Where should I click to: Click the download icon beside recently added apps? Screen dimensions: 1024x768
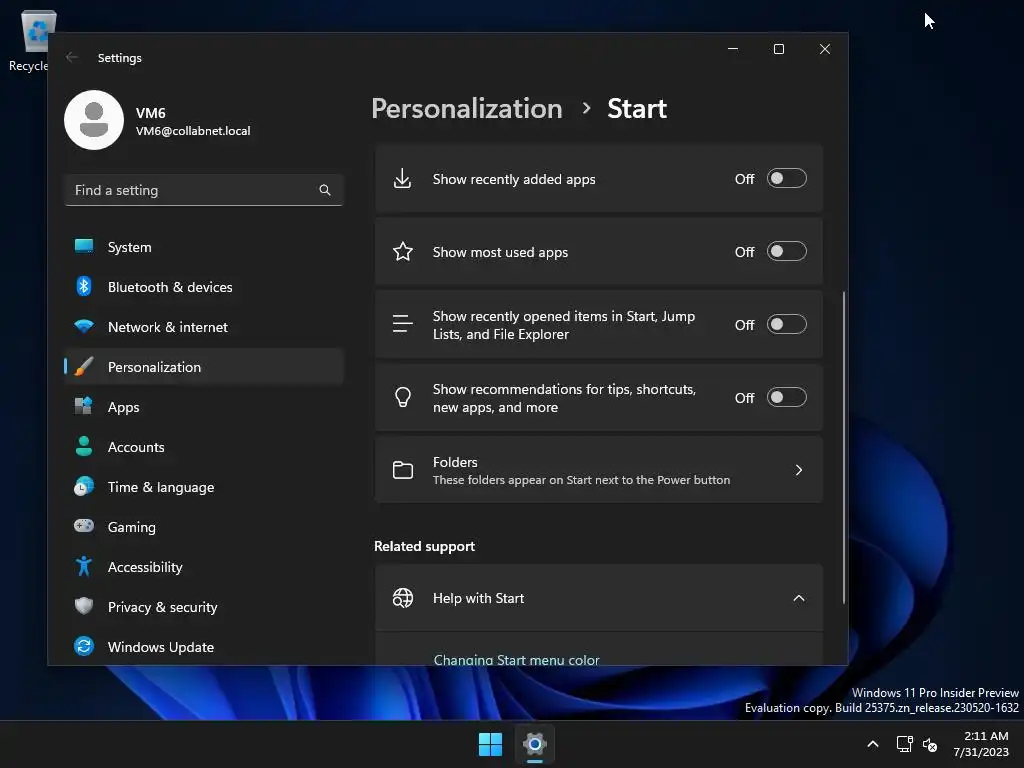click(402, 178)
